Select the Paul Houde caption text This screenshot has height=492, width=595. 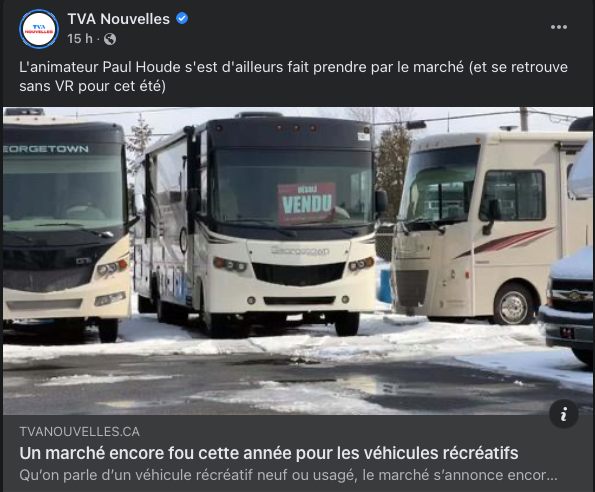point(293,76)
